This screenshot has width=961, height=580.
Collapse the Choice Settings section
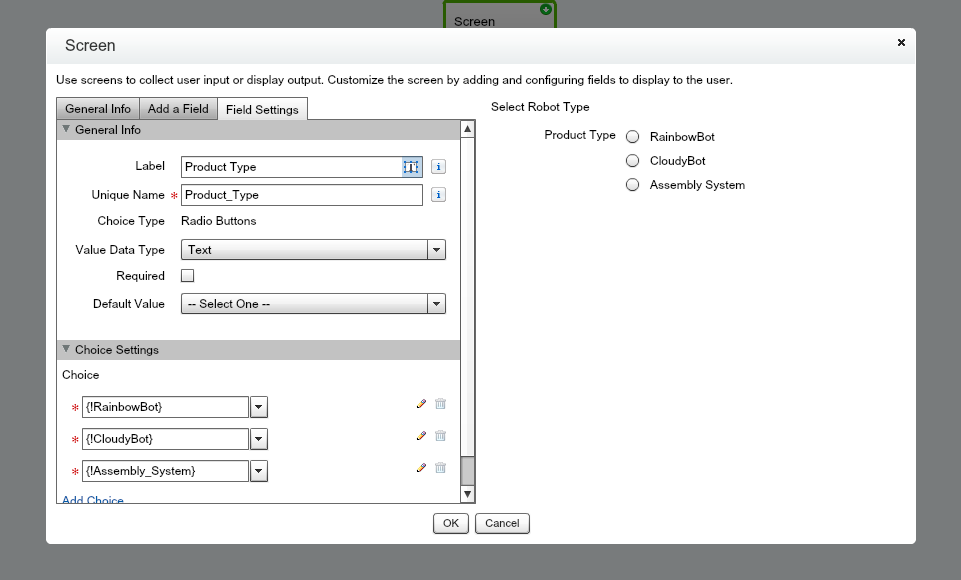pos(66,349)
